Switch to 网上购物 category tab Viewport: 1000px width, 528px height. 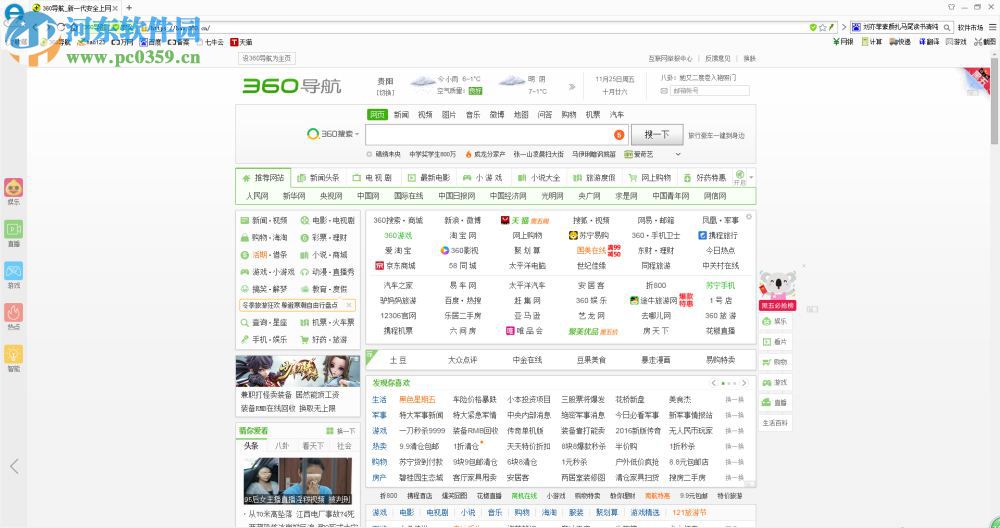(649, 178)
